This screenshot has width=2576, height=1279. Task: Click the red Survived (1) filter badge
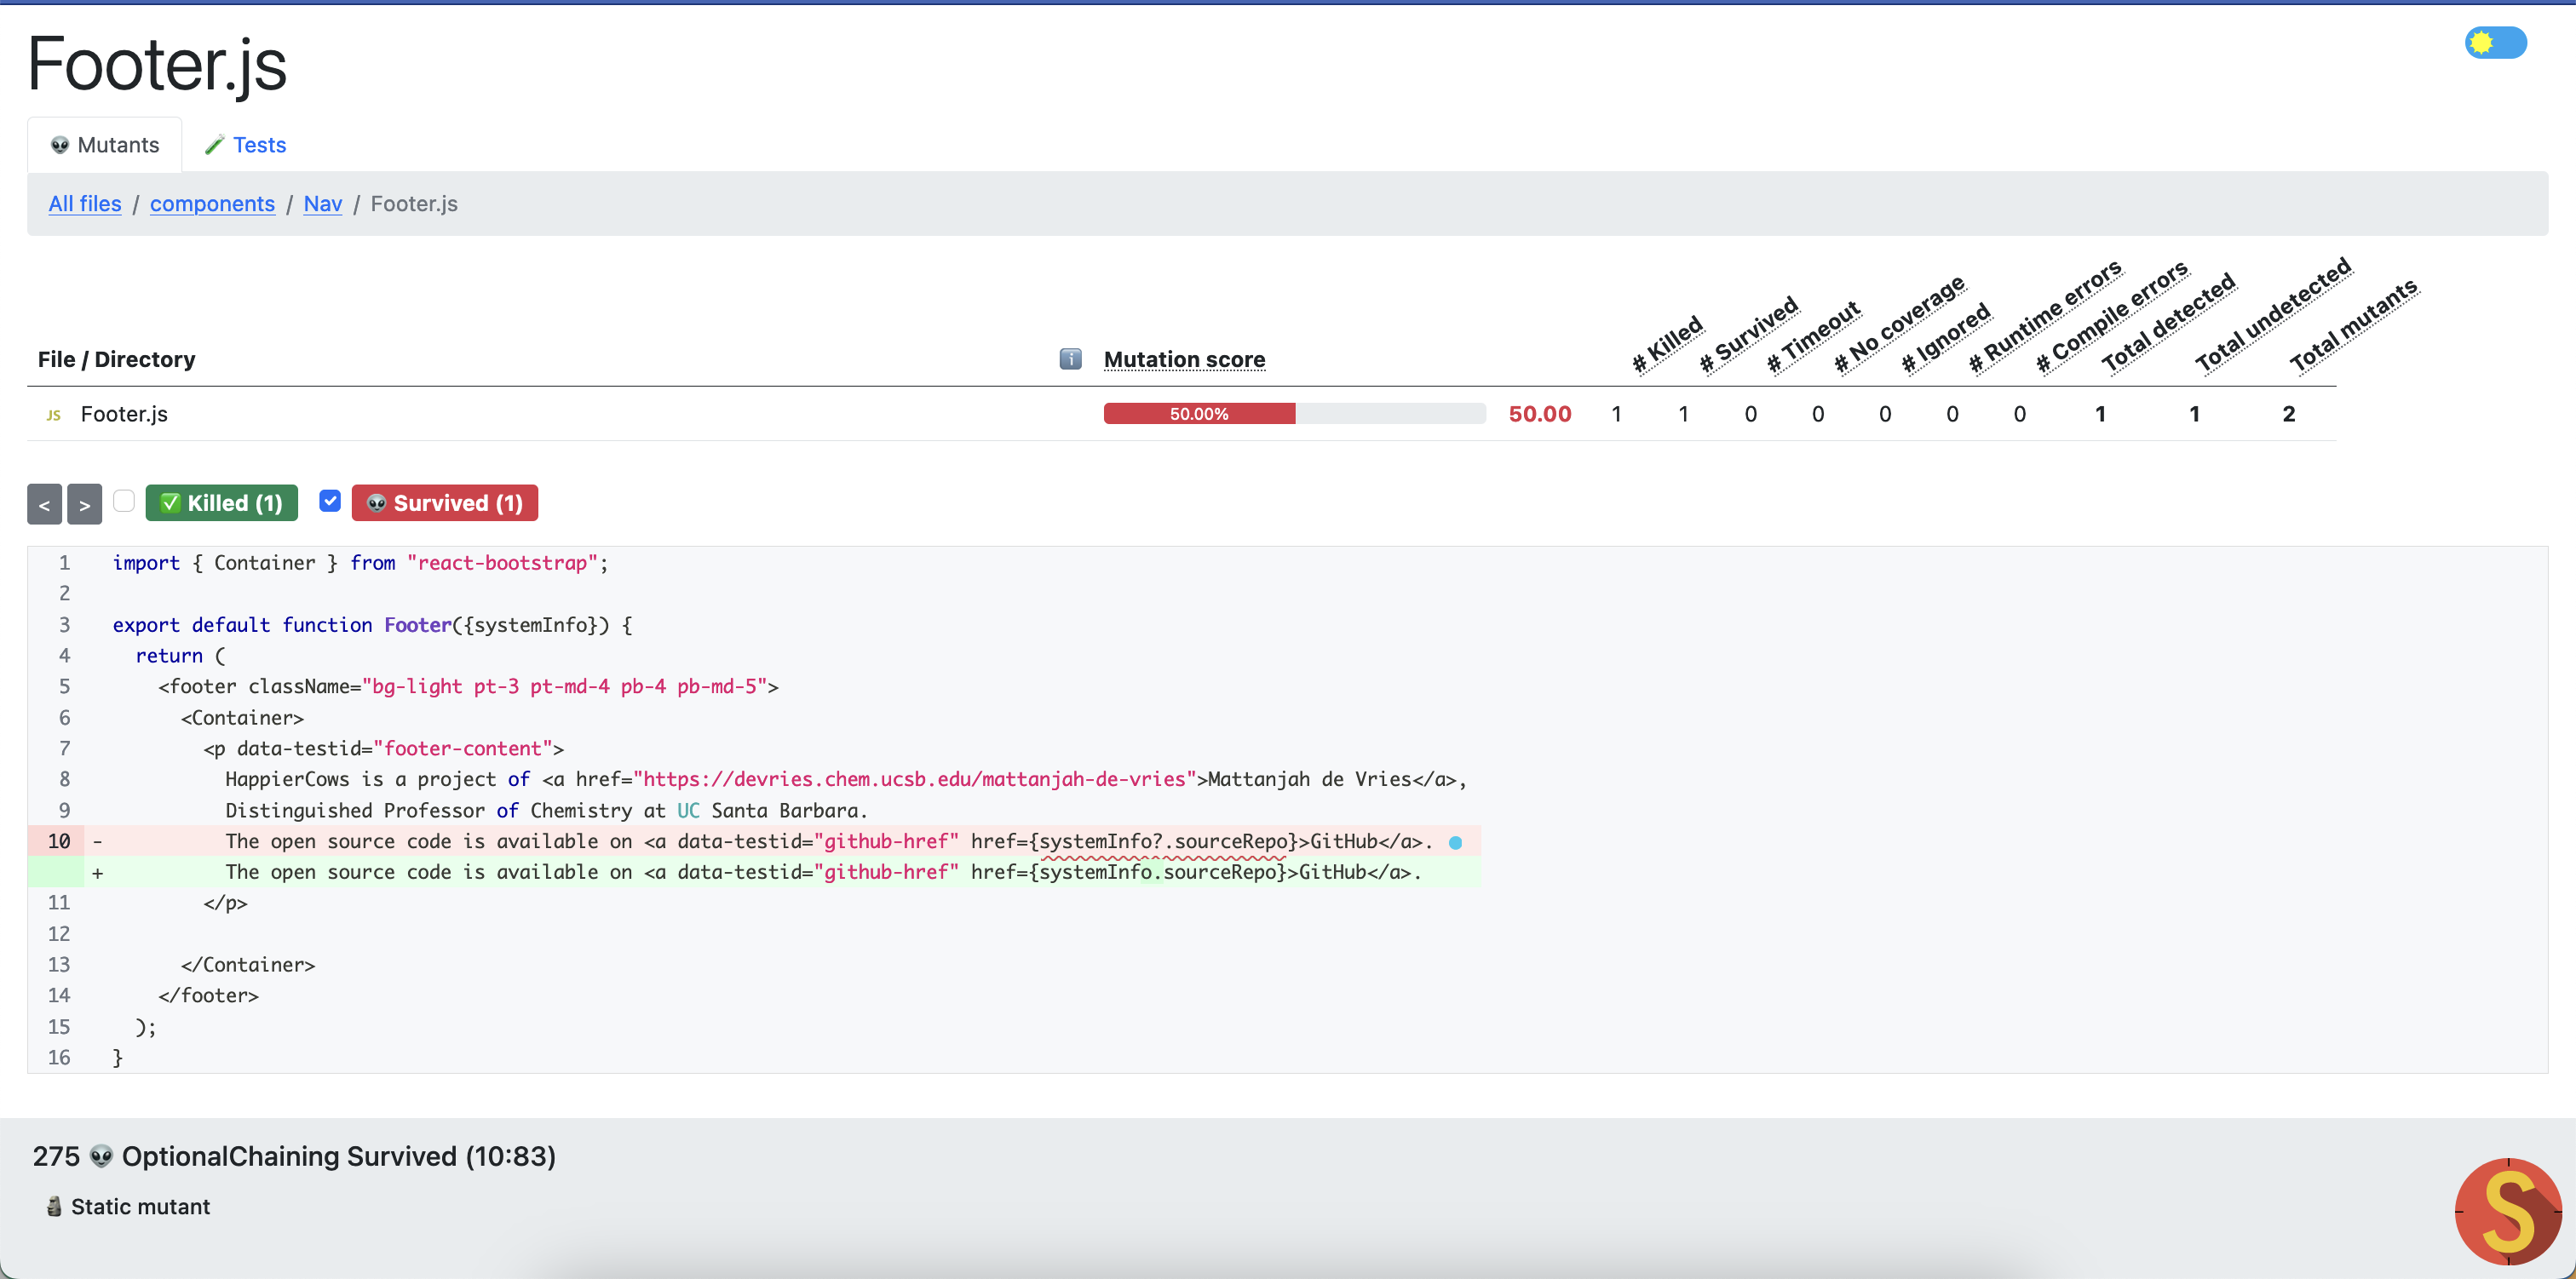point(445,503)
